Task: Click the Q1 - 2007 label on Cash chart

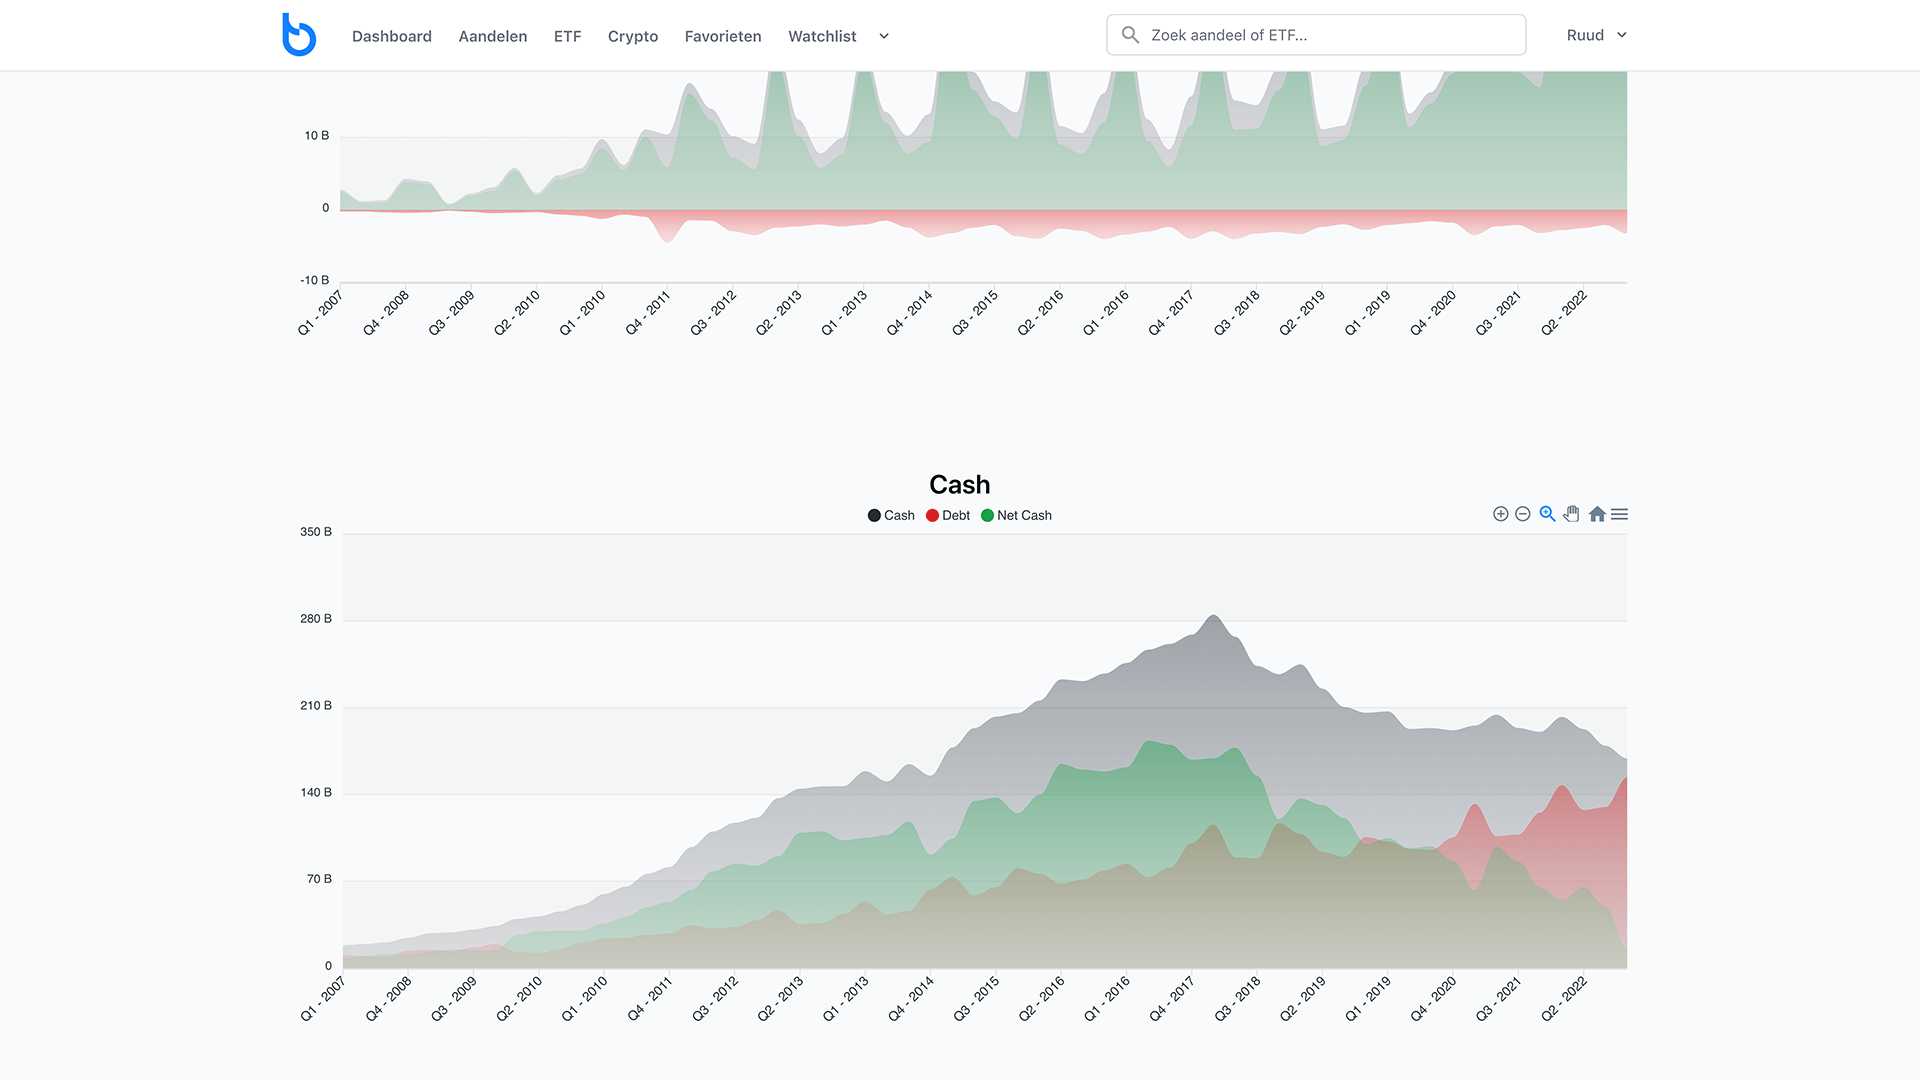Action: 322,999
